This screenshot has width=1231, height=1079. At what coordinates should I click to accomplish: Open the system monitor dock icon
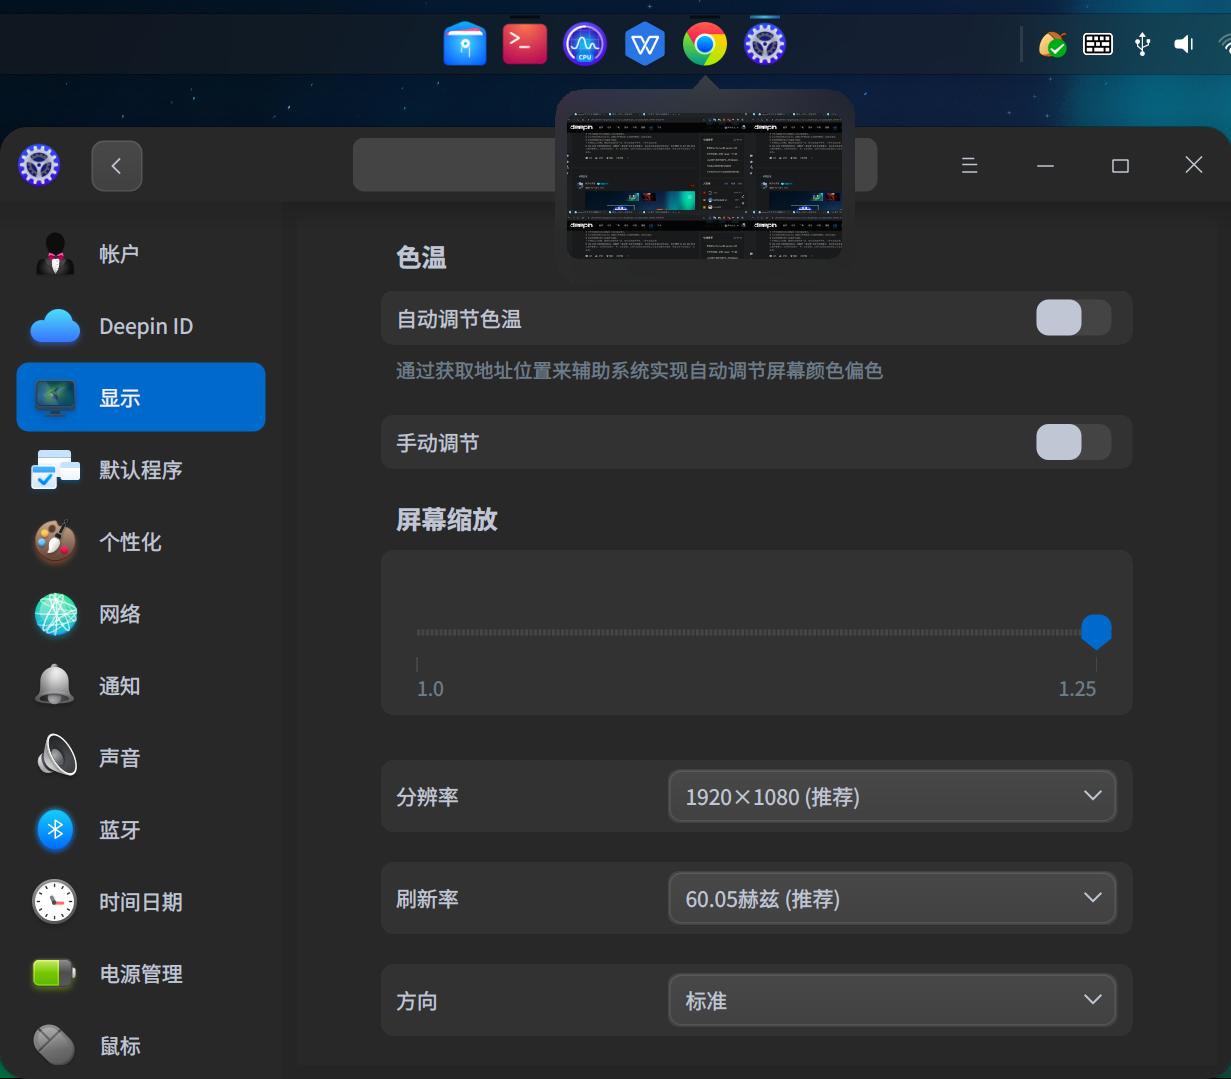585,44
